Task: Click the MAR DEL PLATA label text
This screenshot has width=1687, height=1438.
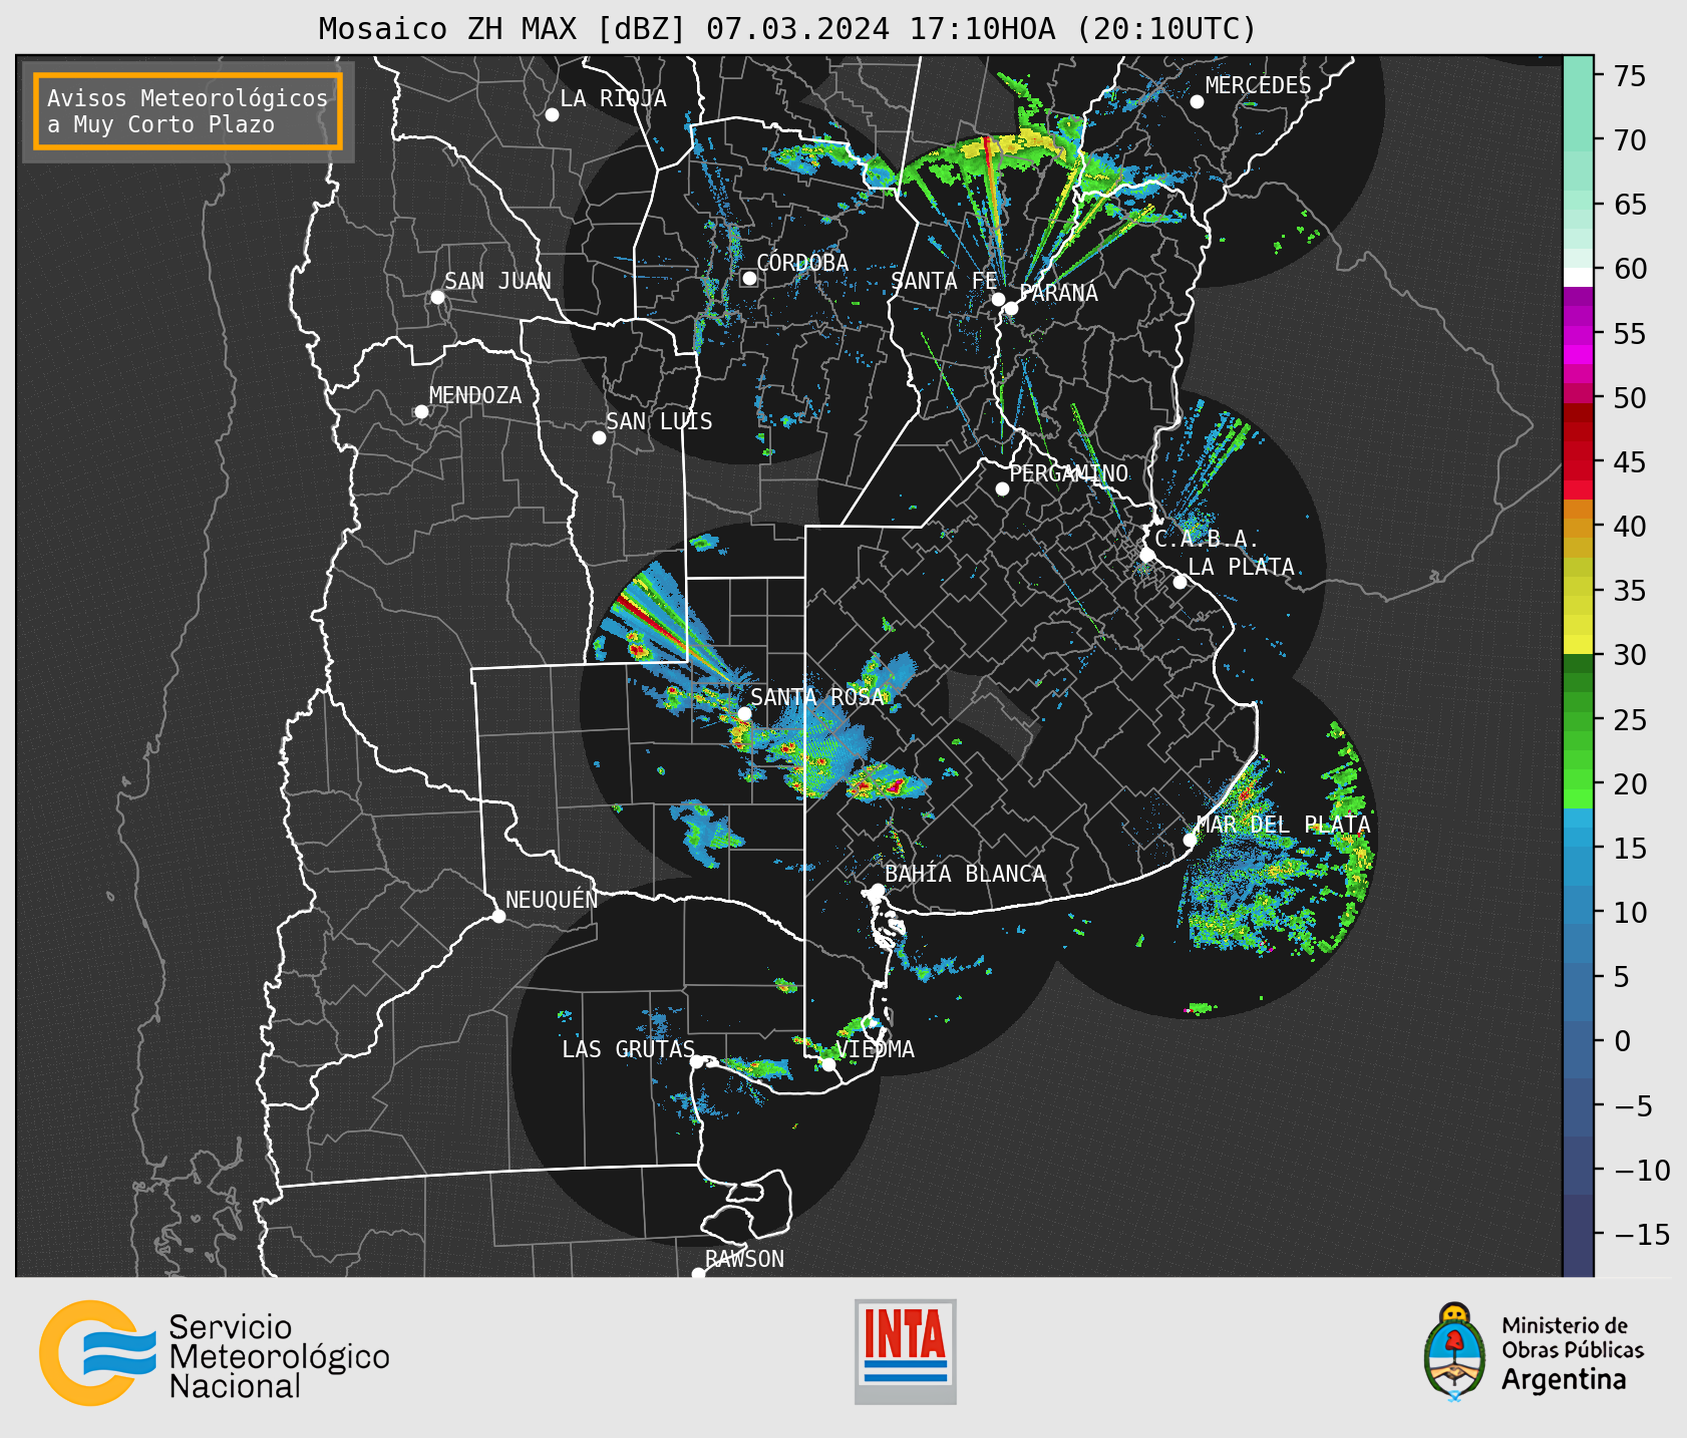Action: [x=1284, y=825]
